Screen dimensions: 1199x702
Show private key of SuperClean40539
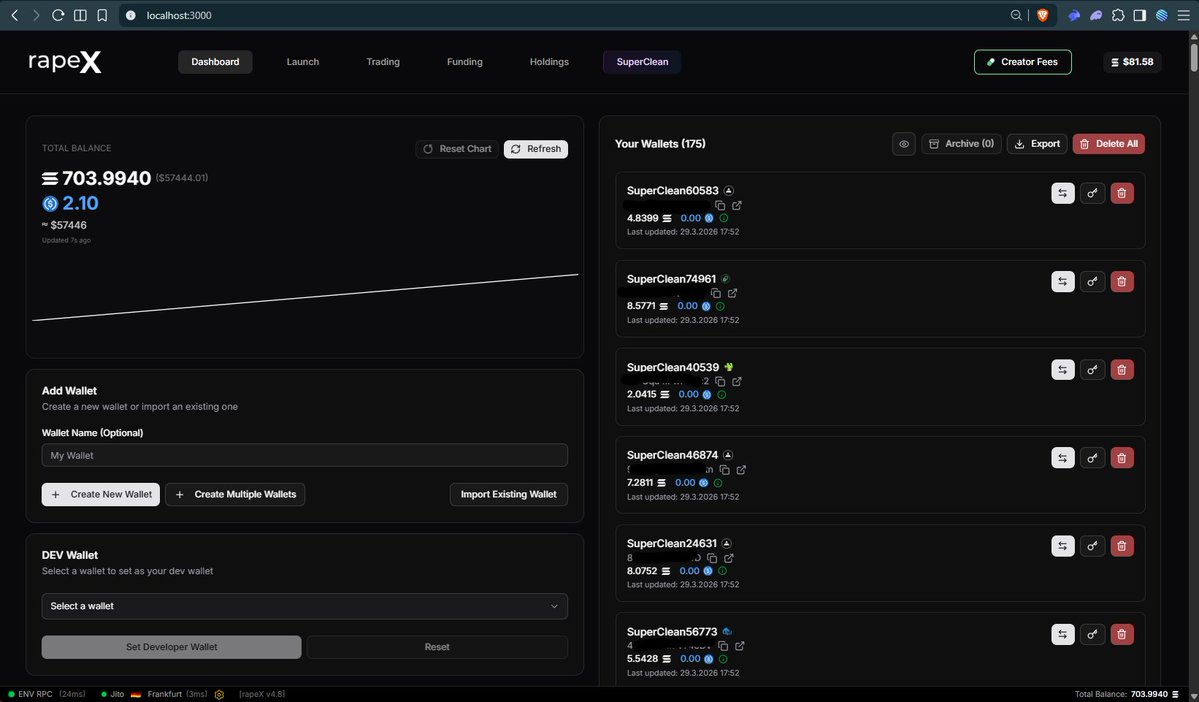(1092, 370)
